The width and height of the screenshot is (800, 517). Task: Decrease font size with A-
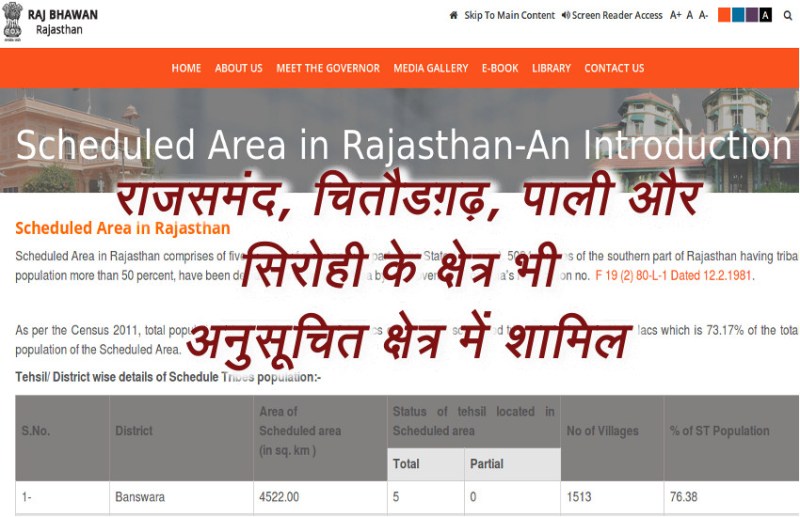click(704, 16)
